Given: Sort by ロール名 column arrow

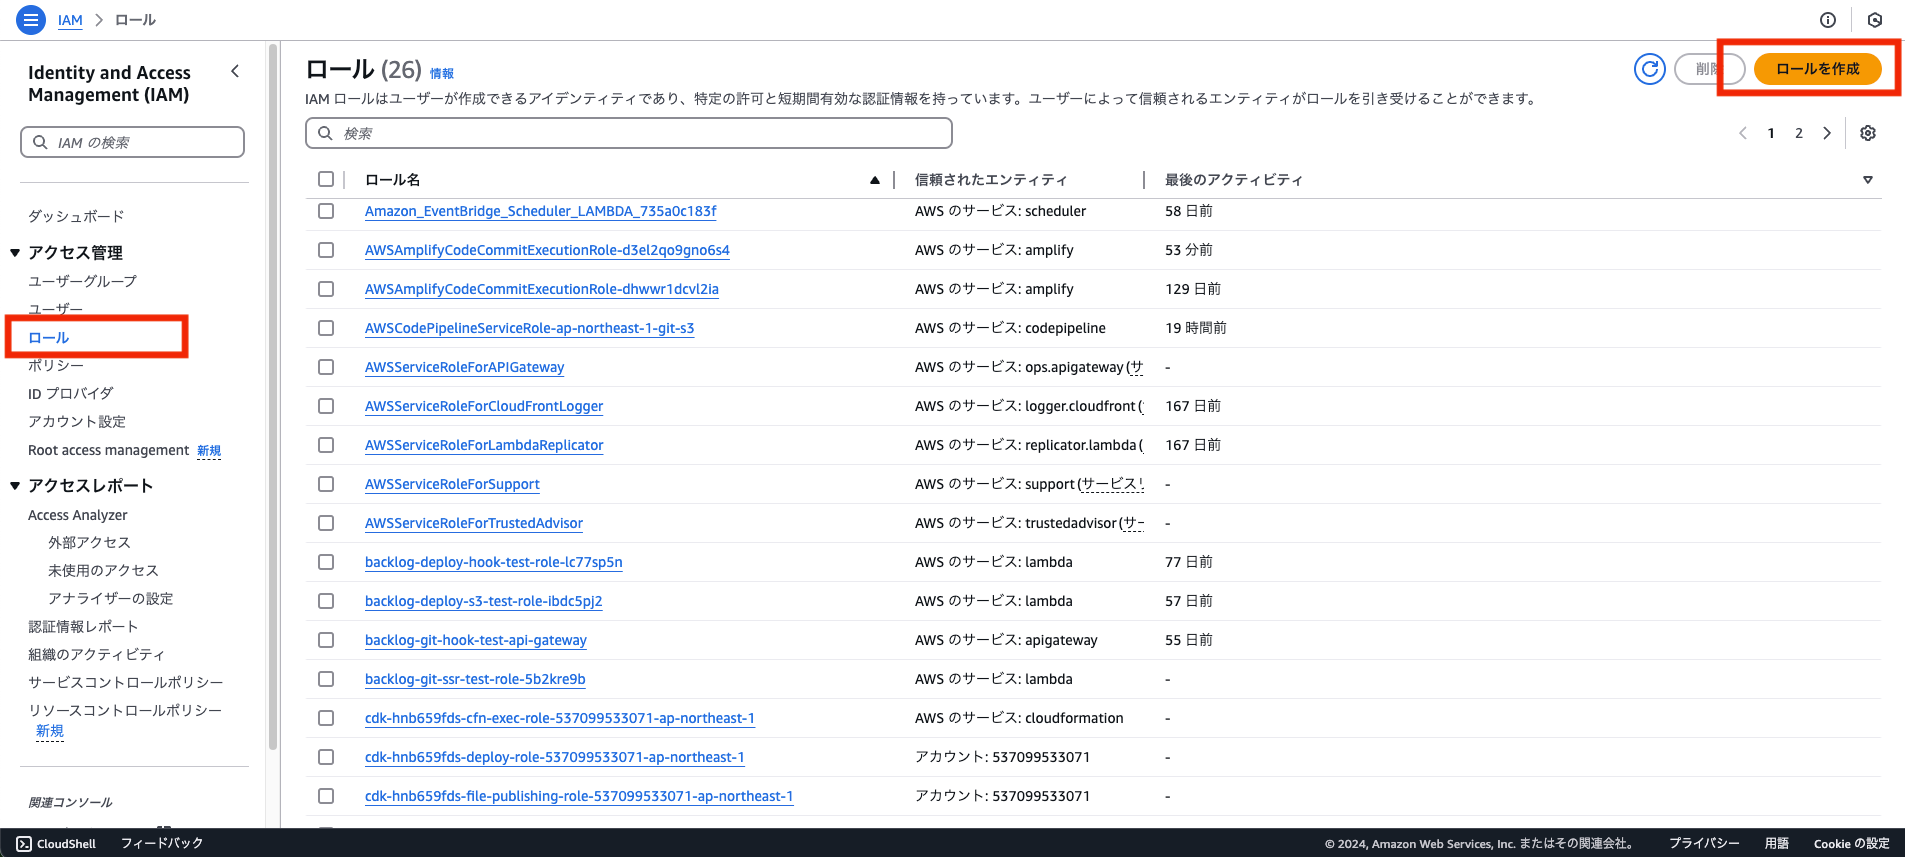Looking at the screenshot, I should (874, 180).
